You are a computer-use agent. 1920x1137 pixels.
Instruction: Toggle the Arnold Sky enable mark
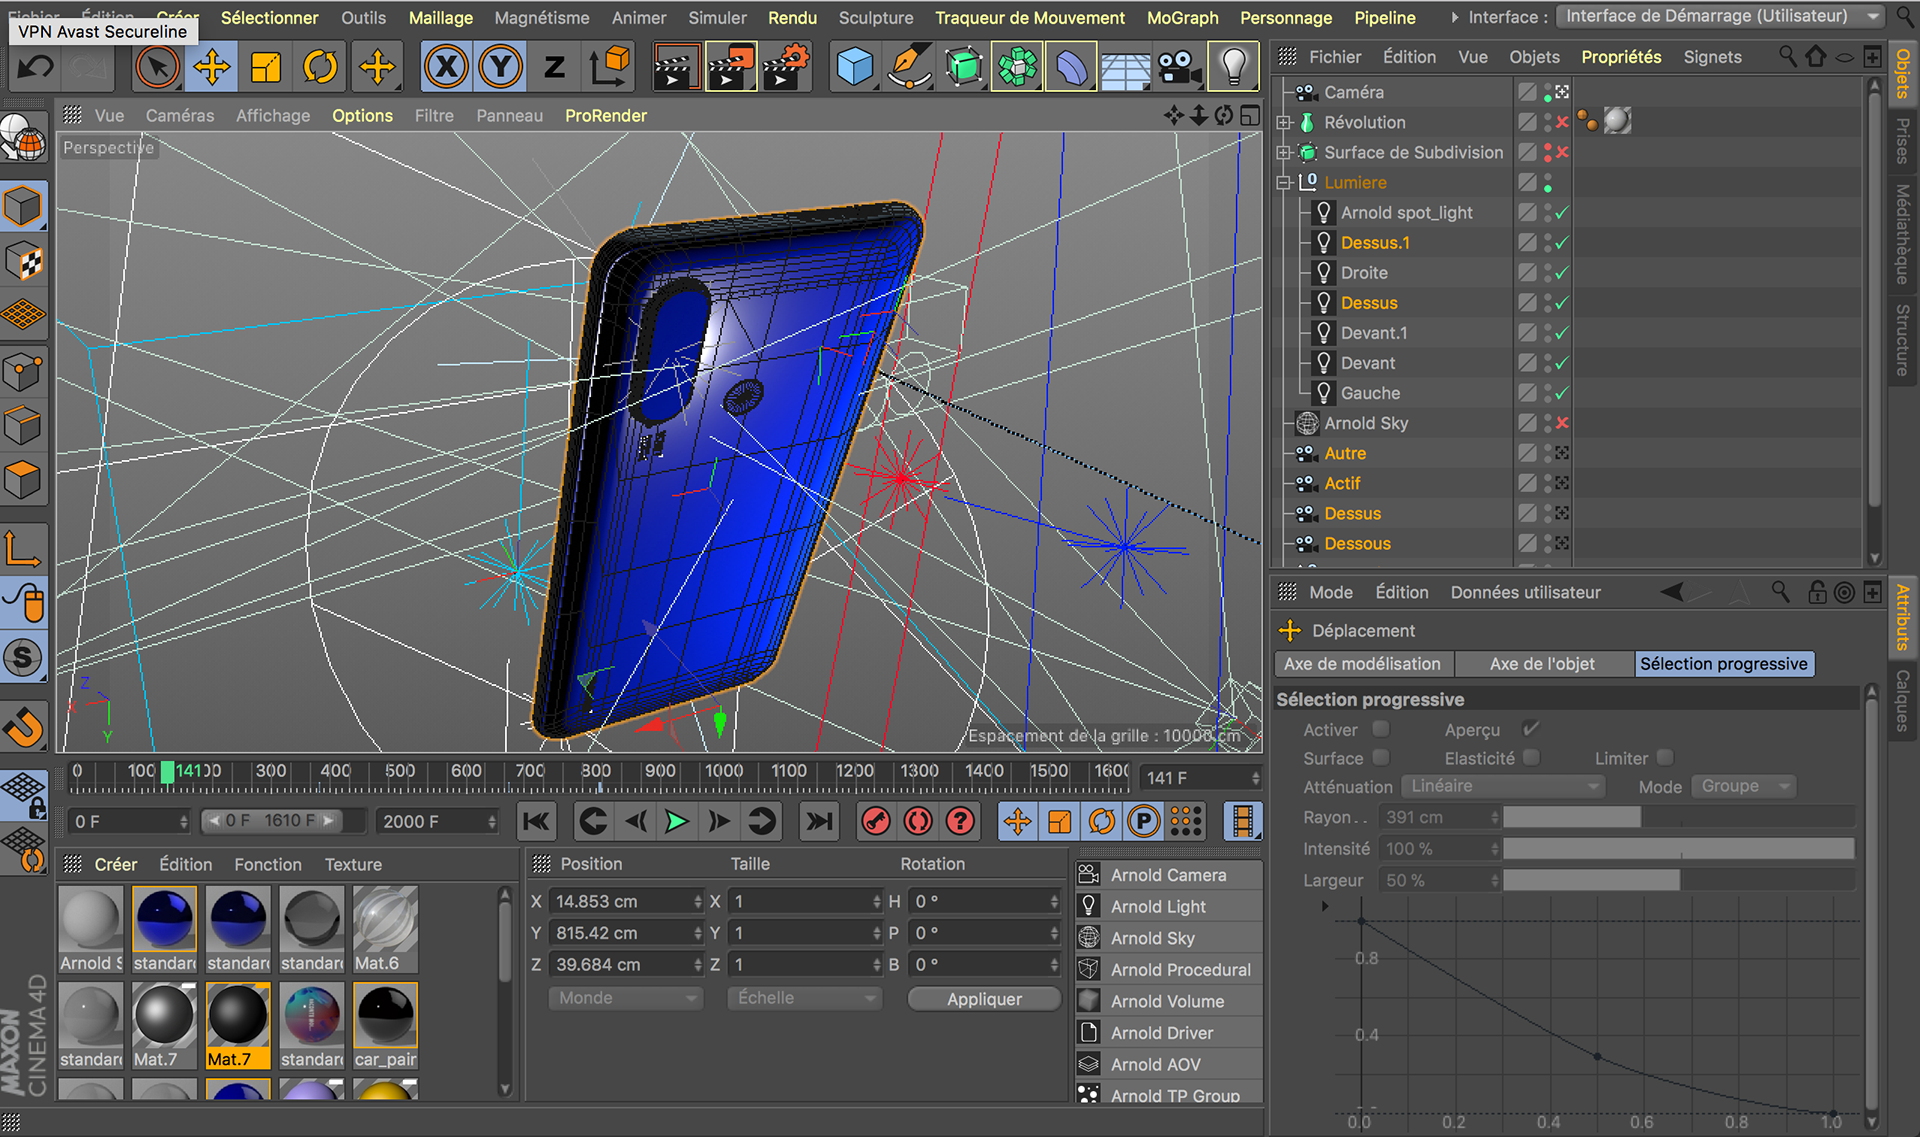tap(1562, 423)
